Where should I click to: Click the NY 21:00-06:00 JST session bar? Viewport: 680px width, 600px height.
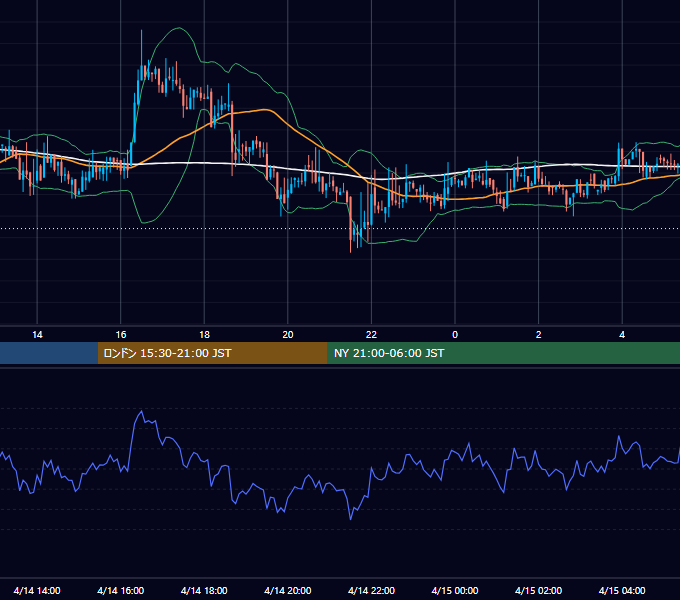(x=503, y=353)
